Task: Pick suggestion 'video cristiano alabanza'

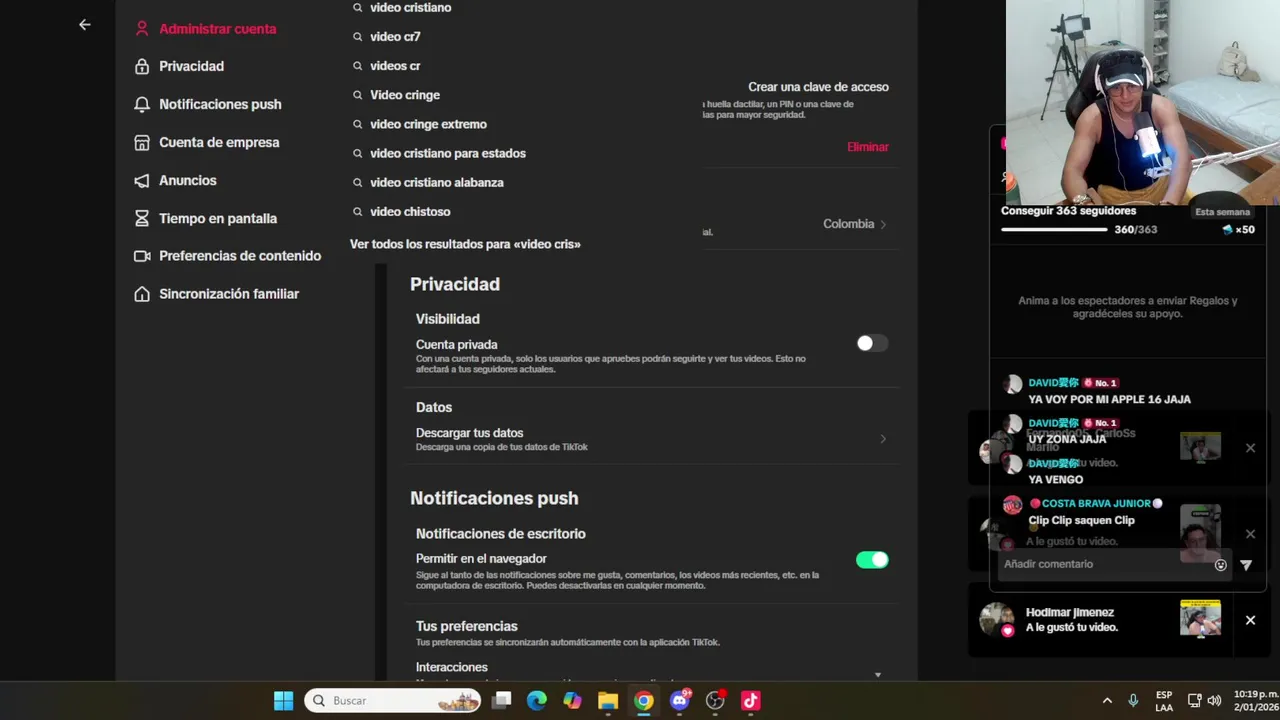Action: click(x=437, y=183)
